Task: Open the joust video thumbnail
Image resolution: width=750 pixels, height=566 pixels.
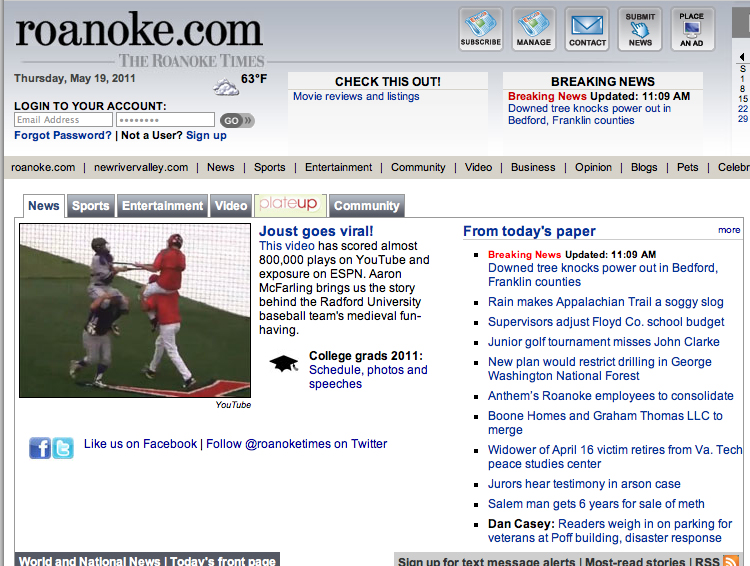Action: [135, 310]
